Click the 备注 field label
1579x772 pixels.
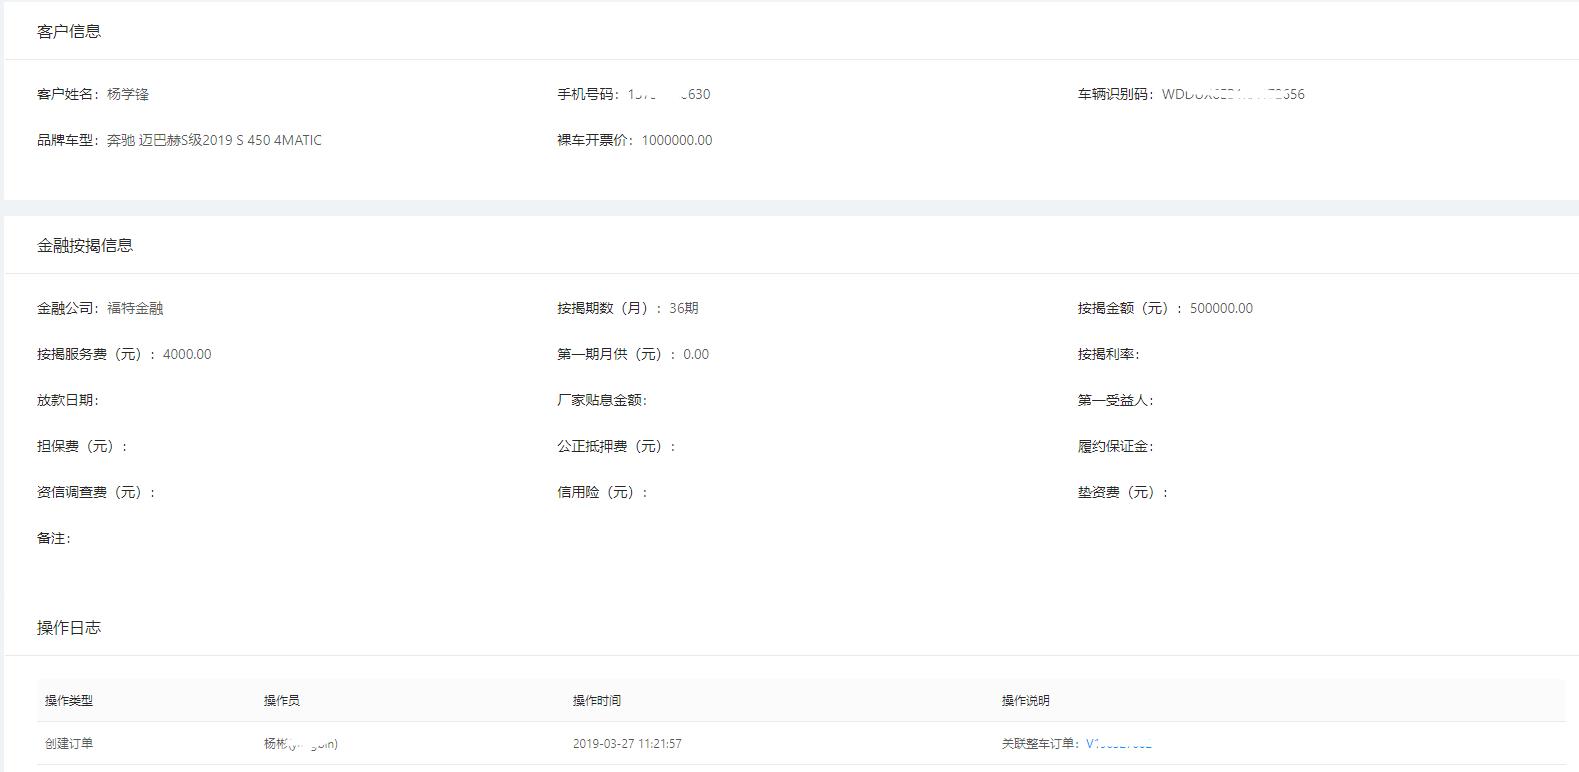click(53, 538)
